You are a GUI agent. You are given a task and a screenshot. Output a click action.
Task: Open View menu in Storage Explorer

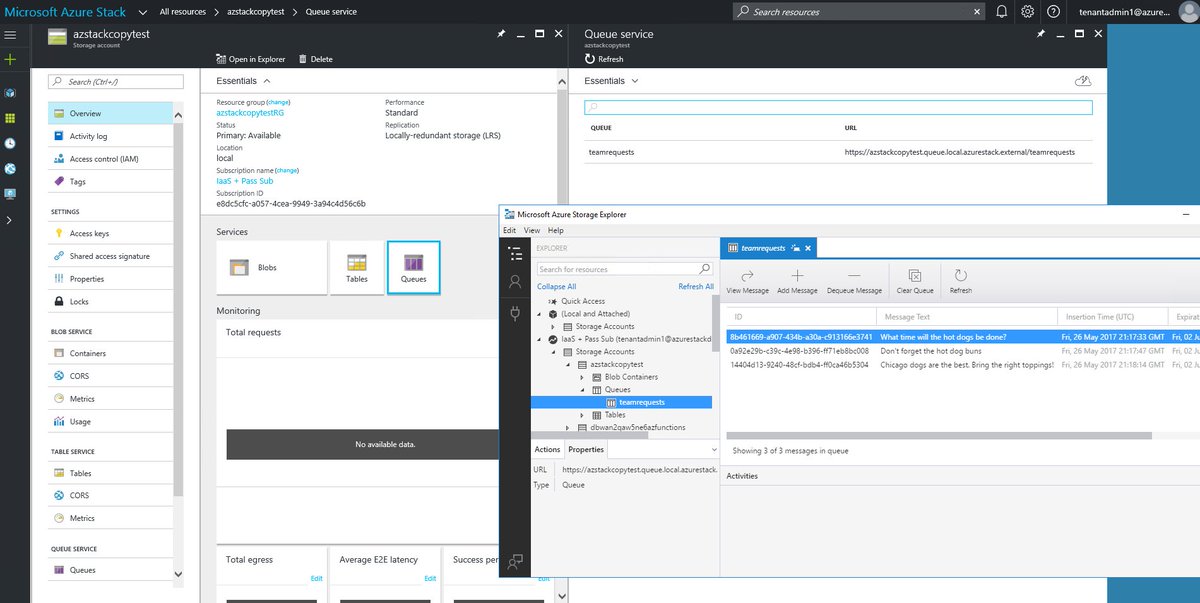pyautogui.click(x=532, y=230)
